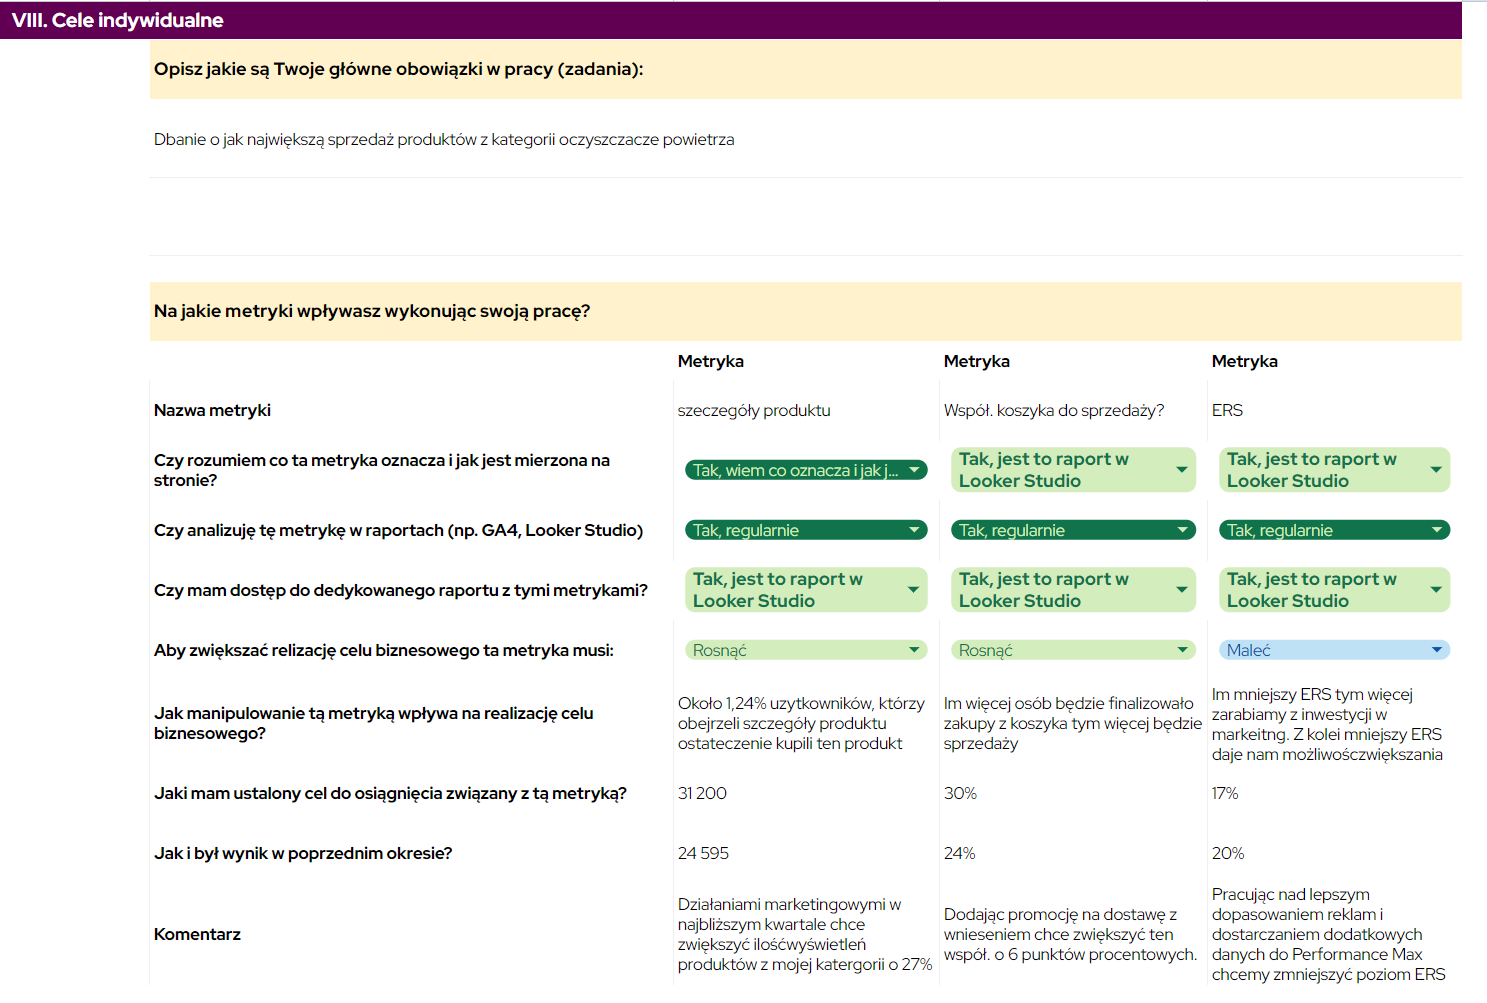Click the 'Jak manipulowanie tą metryką' row label
Screen dimensions: 1487x1003
tap(374, 723)
